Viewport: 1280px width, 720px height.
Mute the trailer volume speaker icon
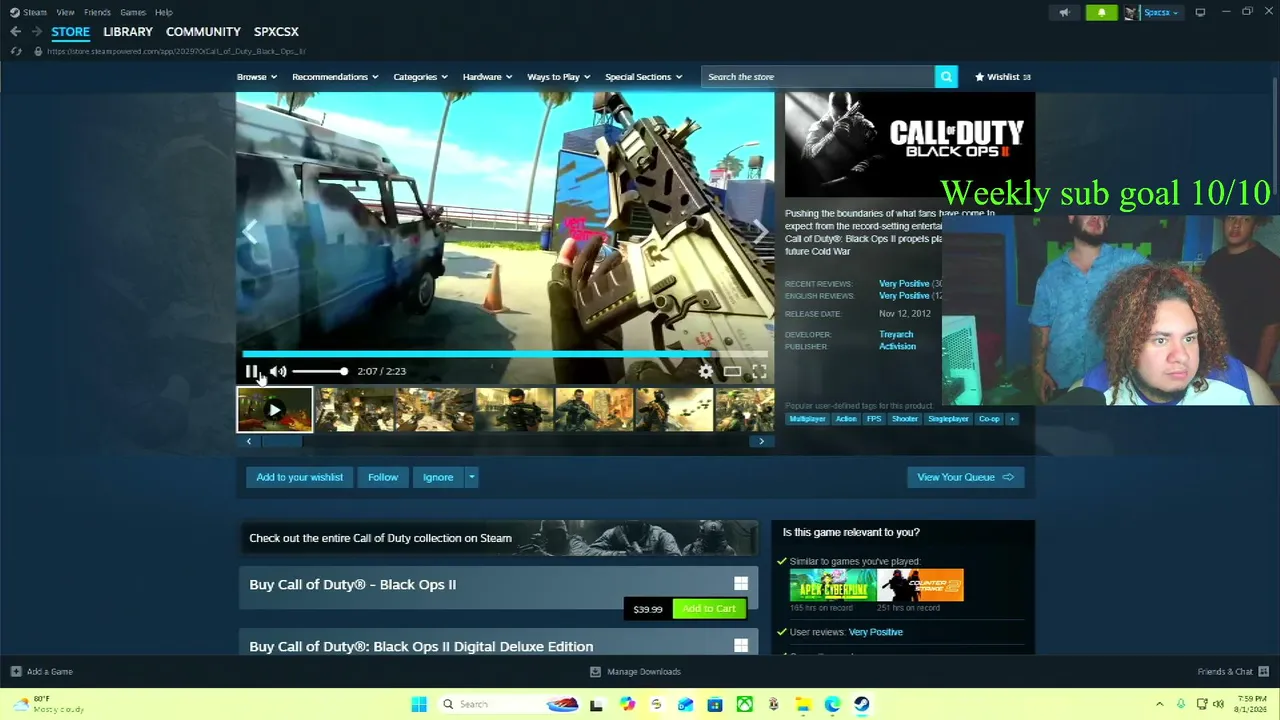pyautogui.click(x=278, y=372)
